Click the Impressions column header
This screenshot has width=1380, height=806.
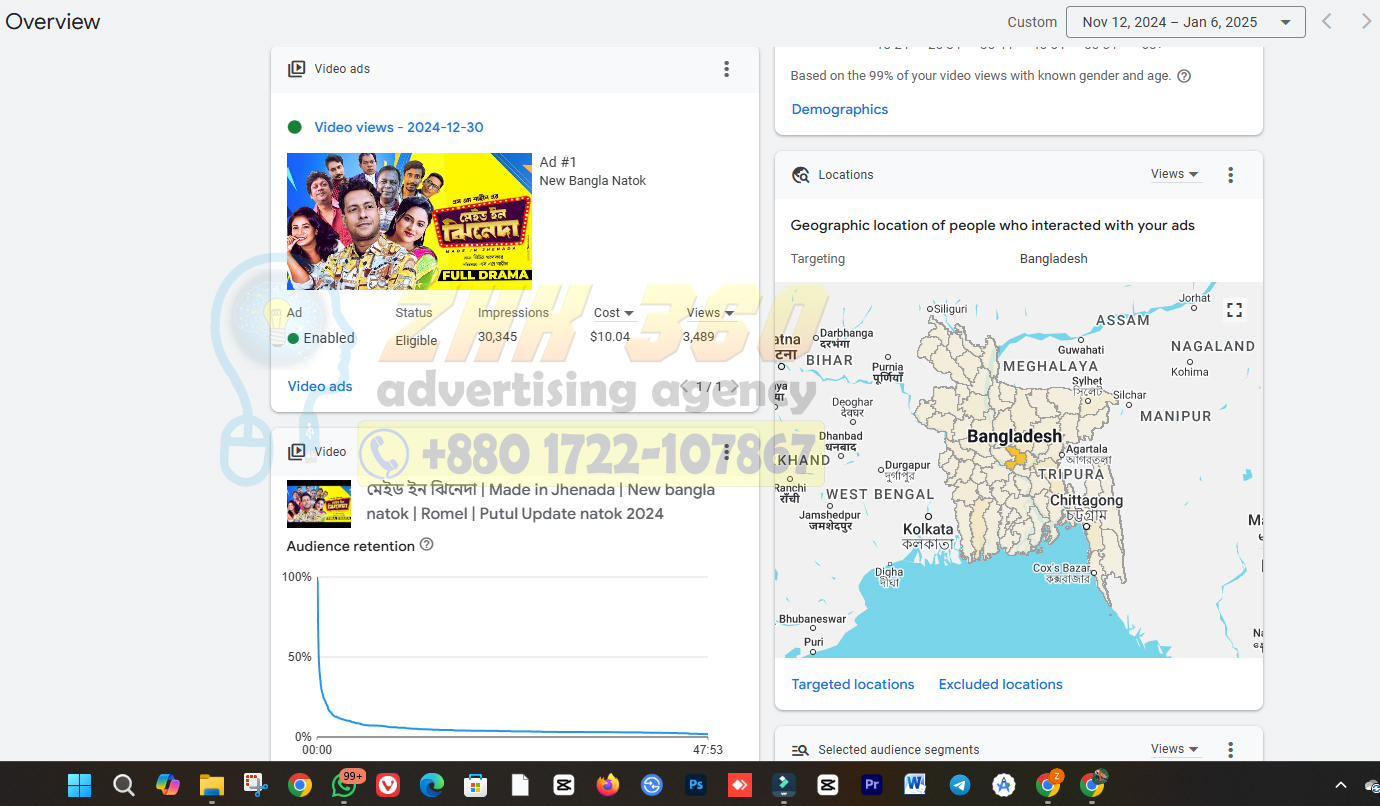point(513,313)
